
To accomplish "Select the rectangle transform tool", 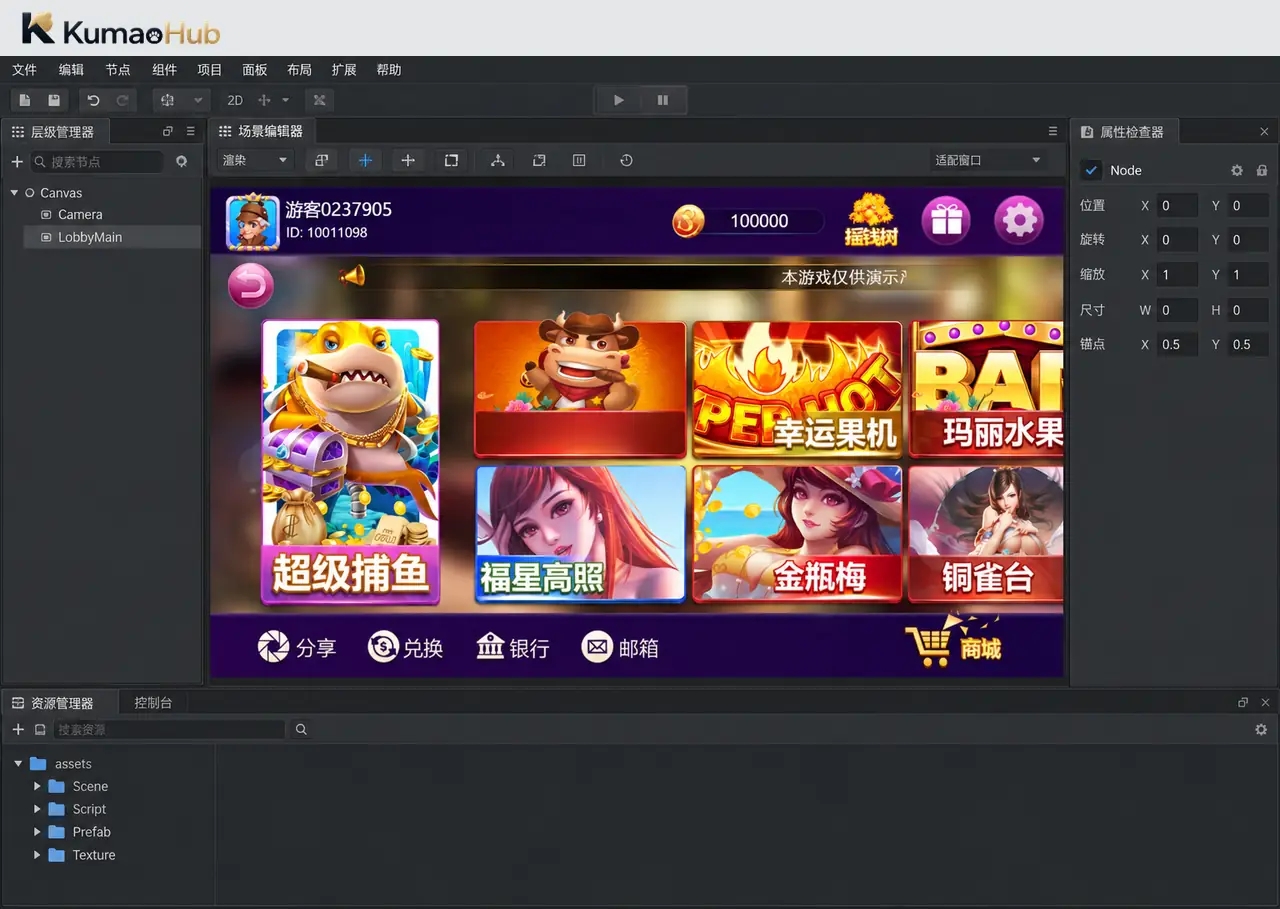I will (x=451, y=160).
